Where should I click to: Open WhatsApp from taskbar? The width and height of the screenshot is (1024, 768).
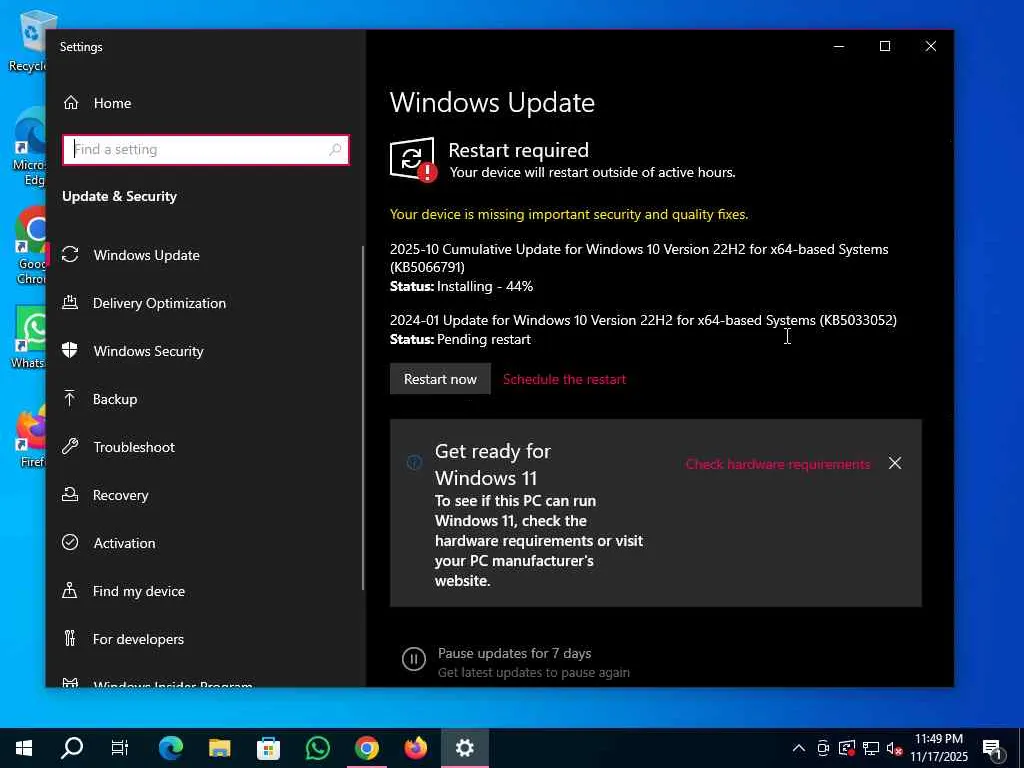pos(317,748)
